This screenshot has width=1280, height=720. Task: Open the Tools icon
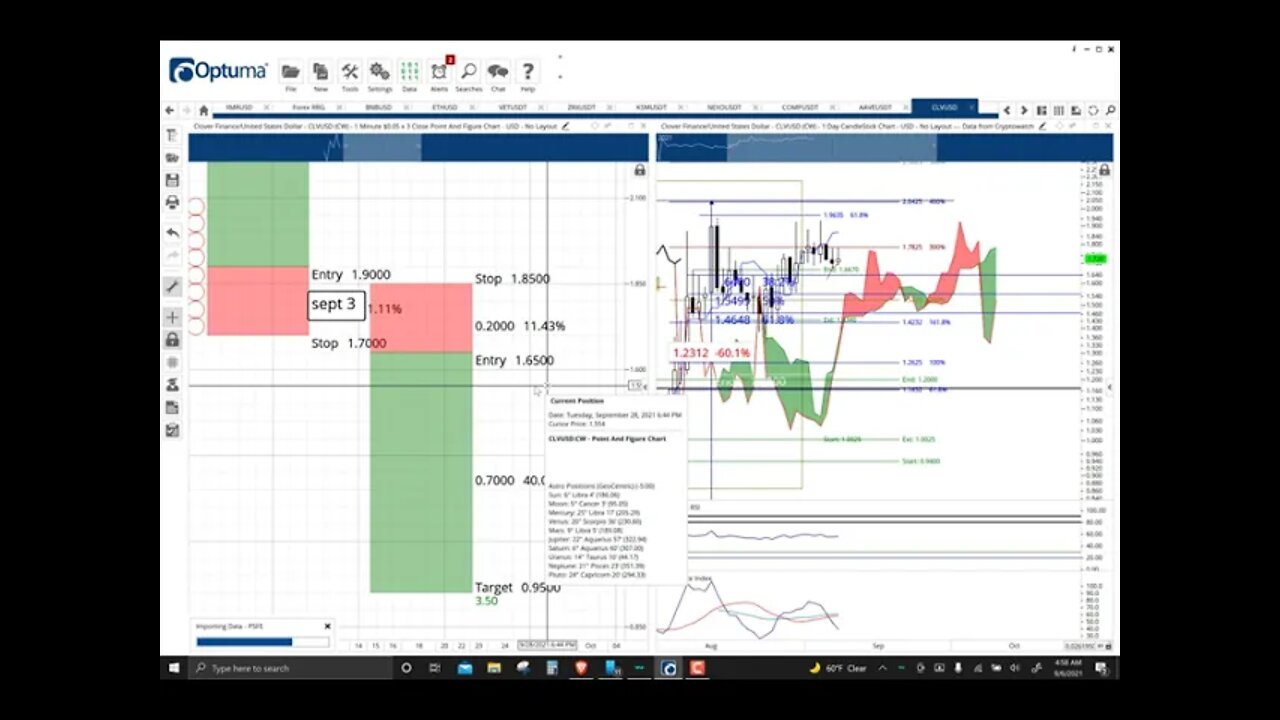pyautogui.click(x=350, y=72)
